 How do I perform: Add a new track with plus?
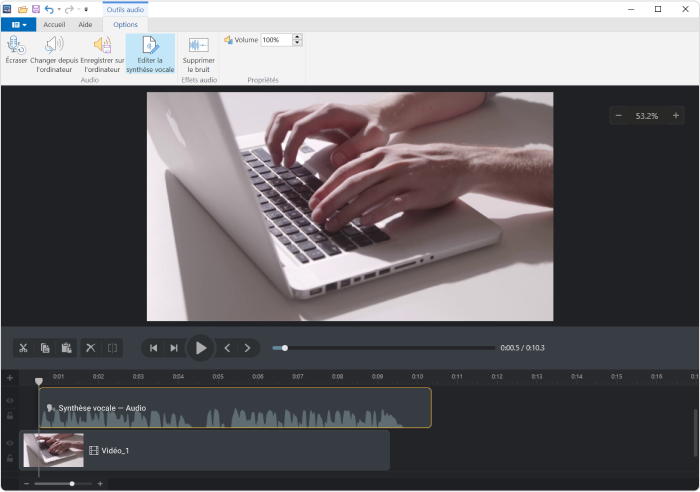pos(10,378)
